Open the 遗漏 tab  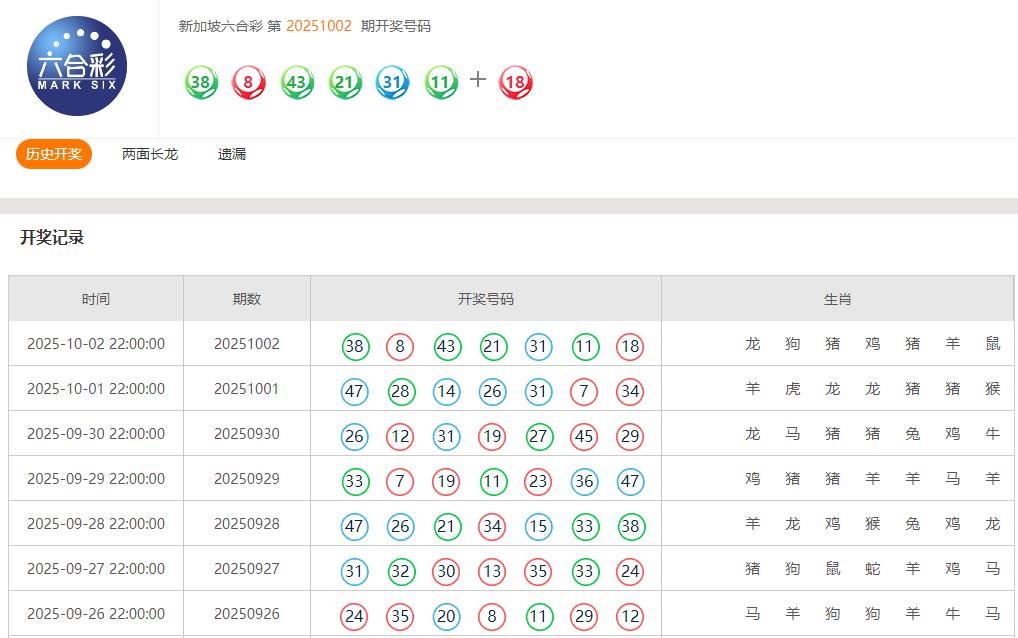tap(232, 154)
